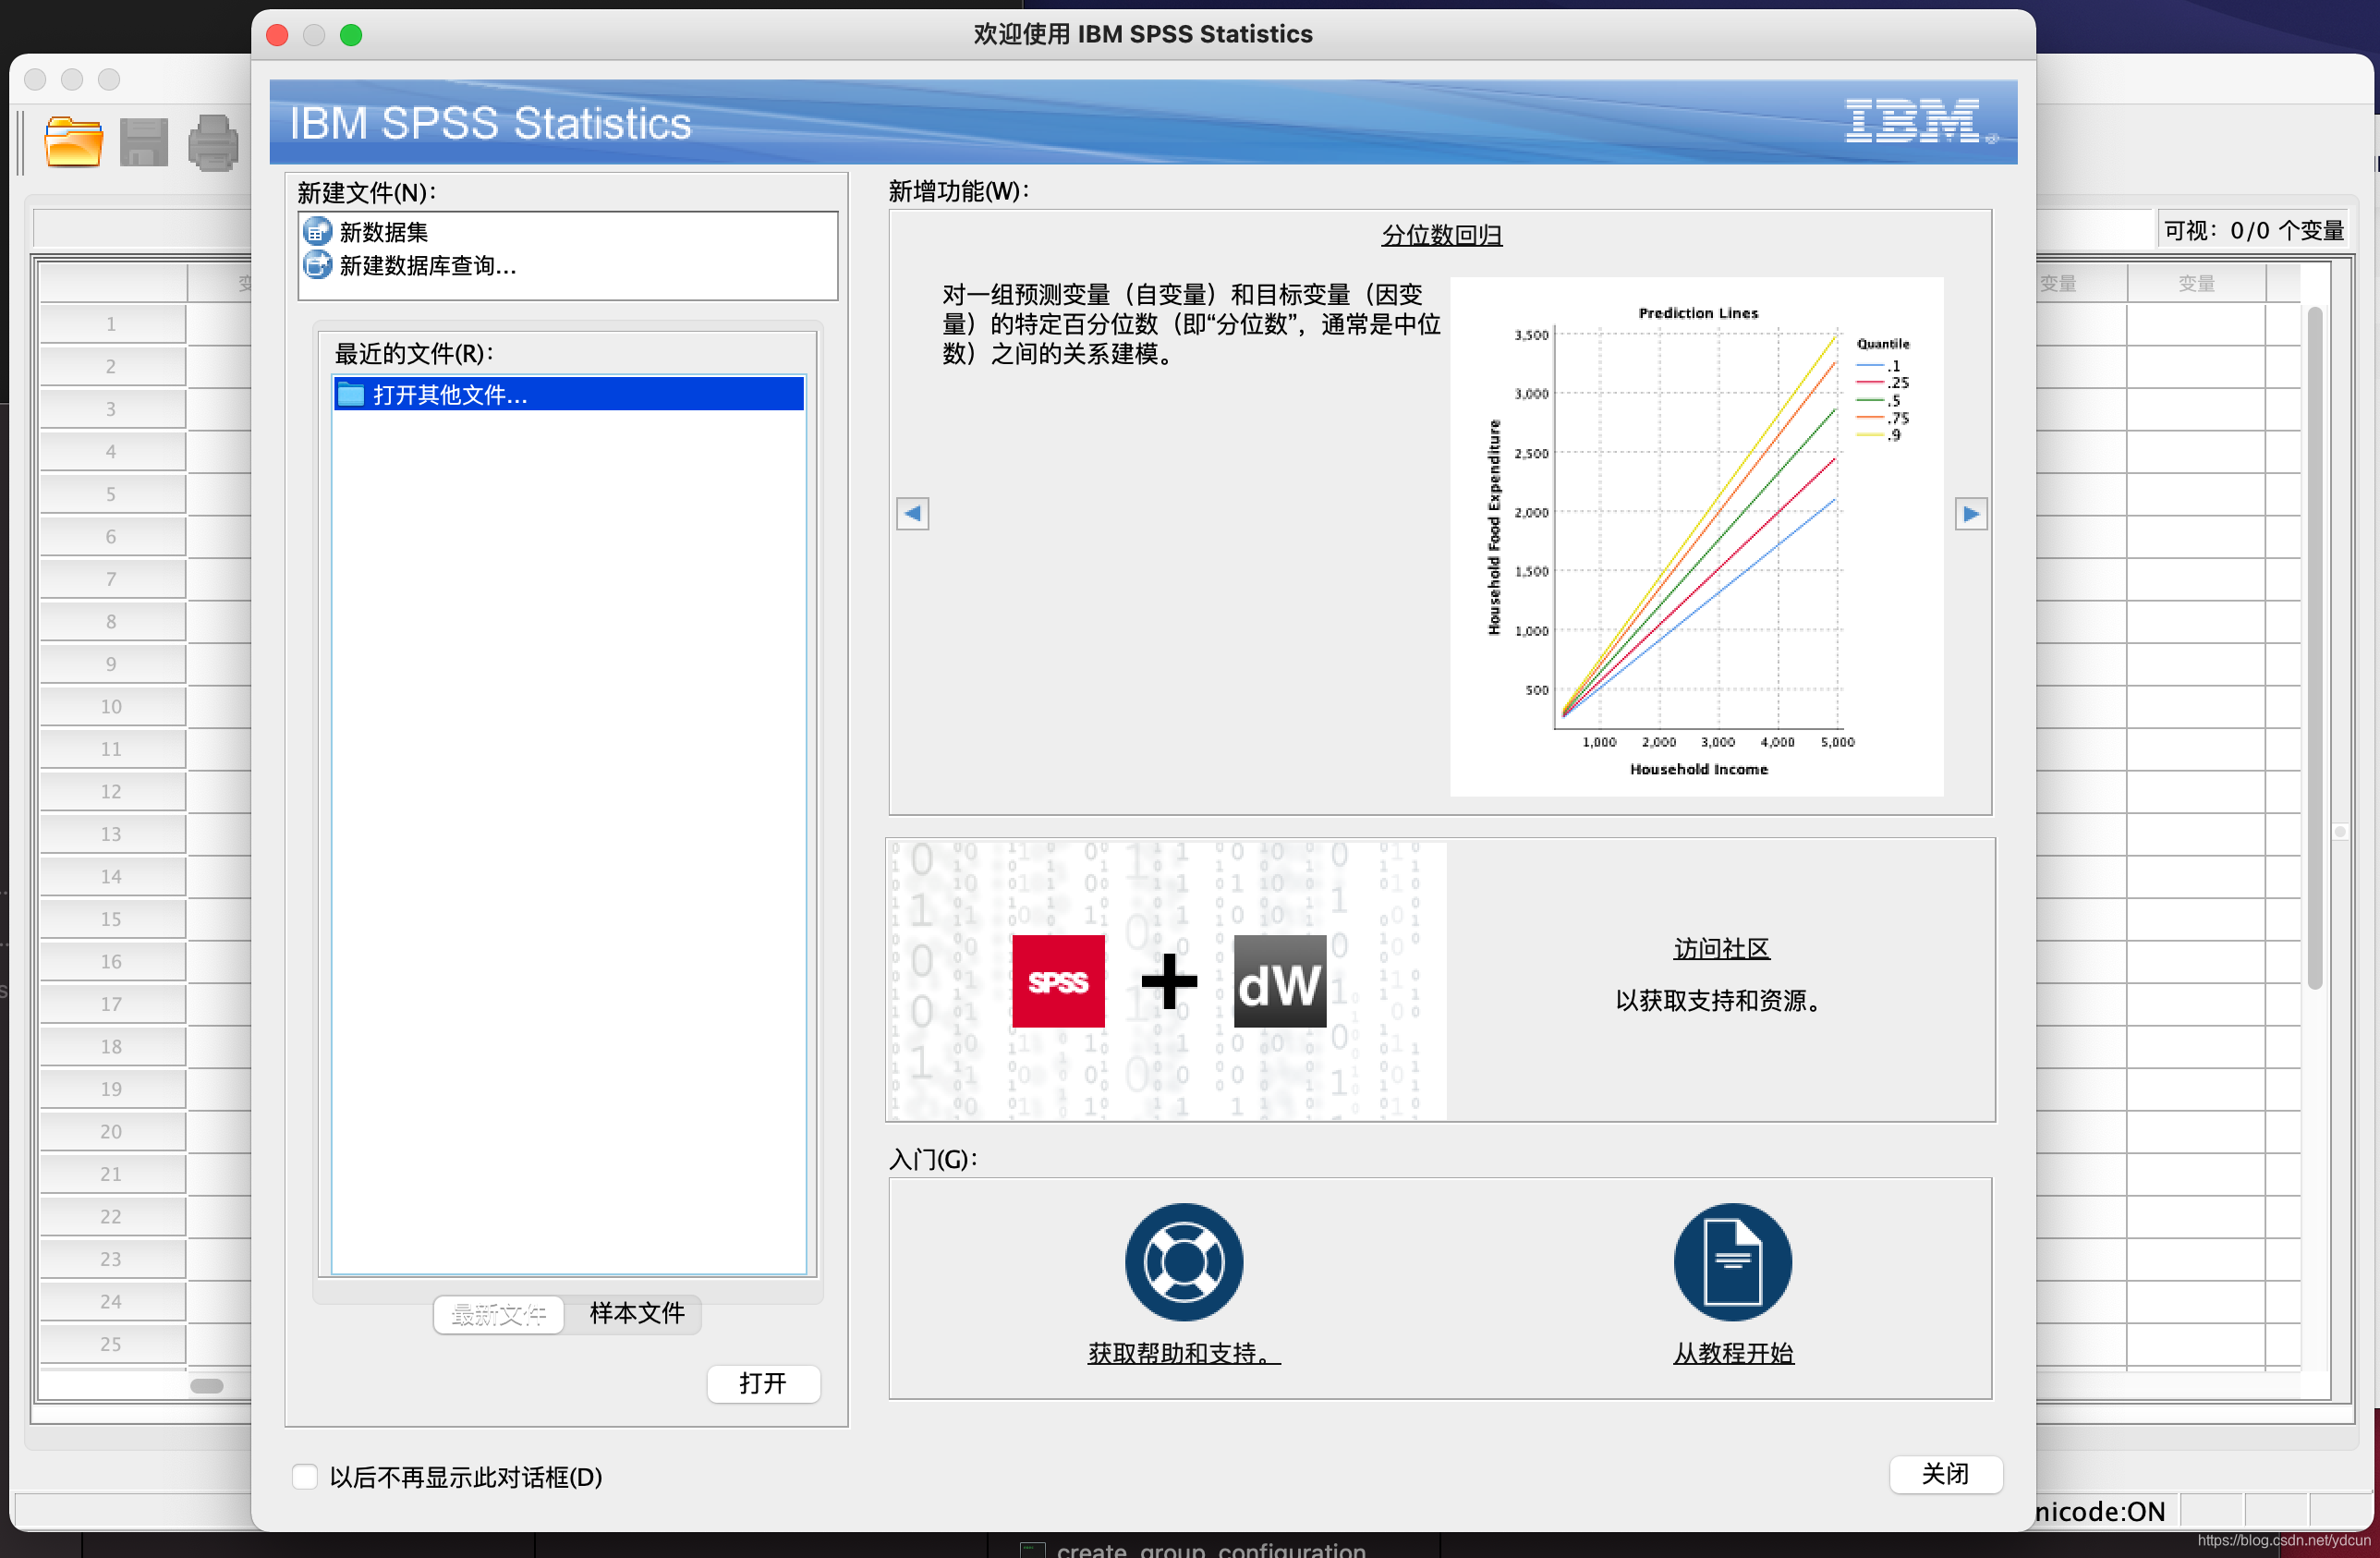Click the red SPSS logo tile

1058,981
